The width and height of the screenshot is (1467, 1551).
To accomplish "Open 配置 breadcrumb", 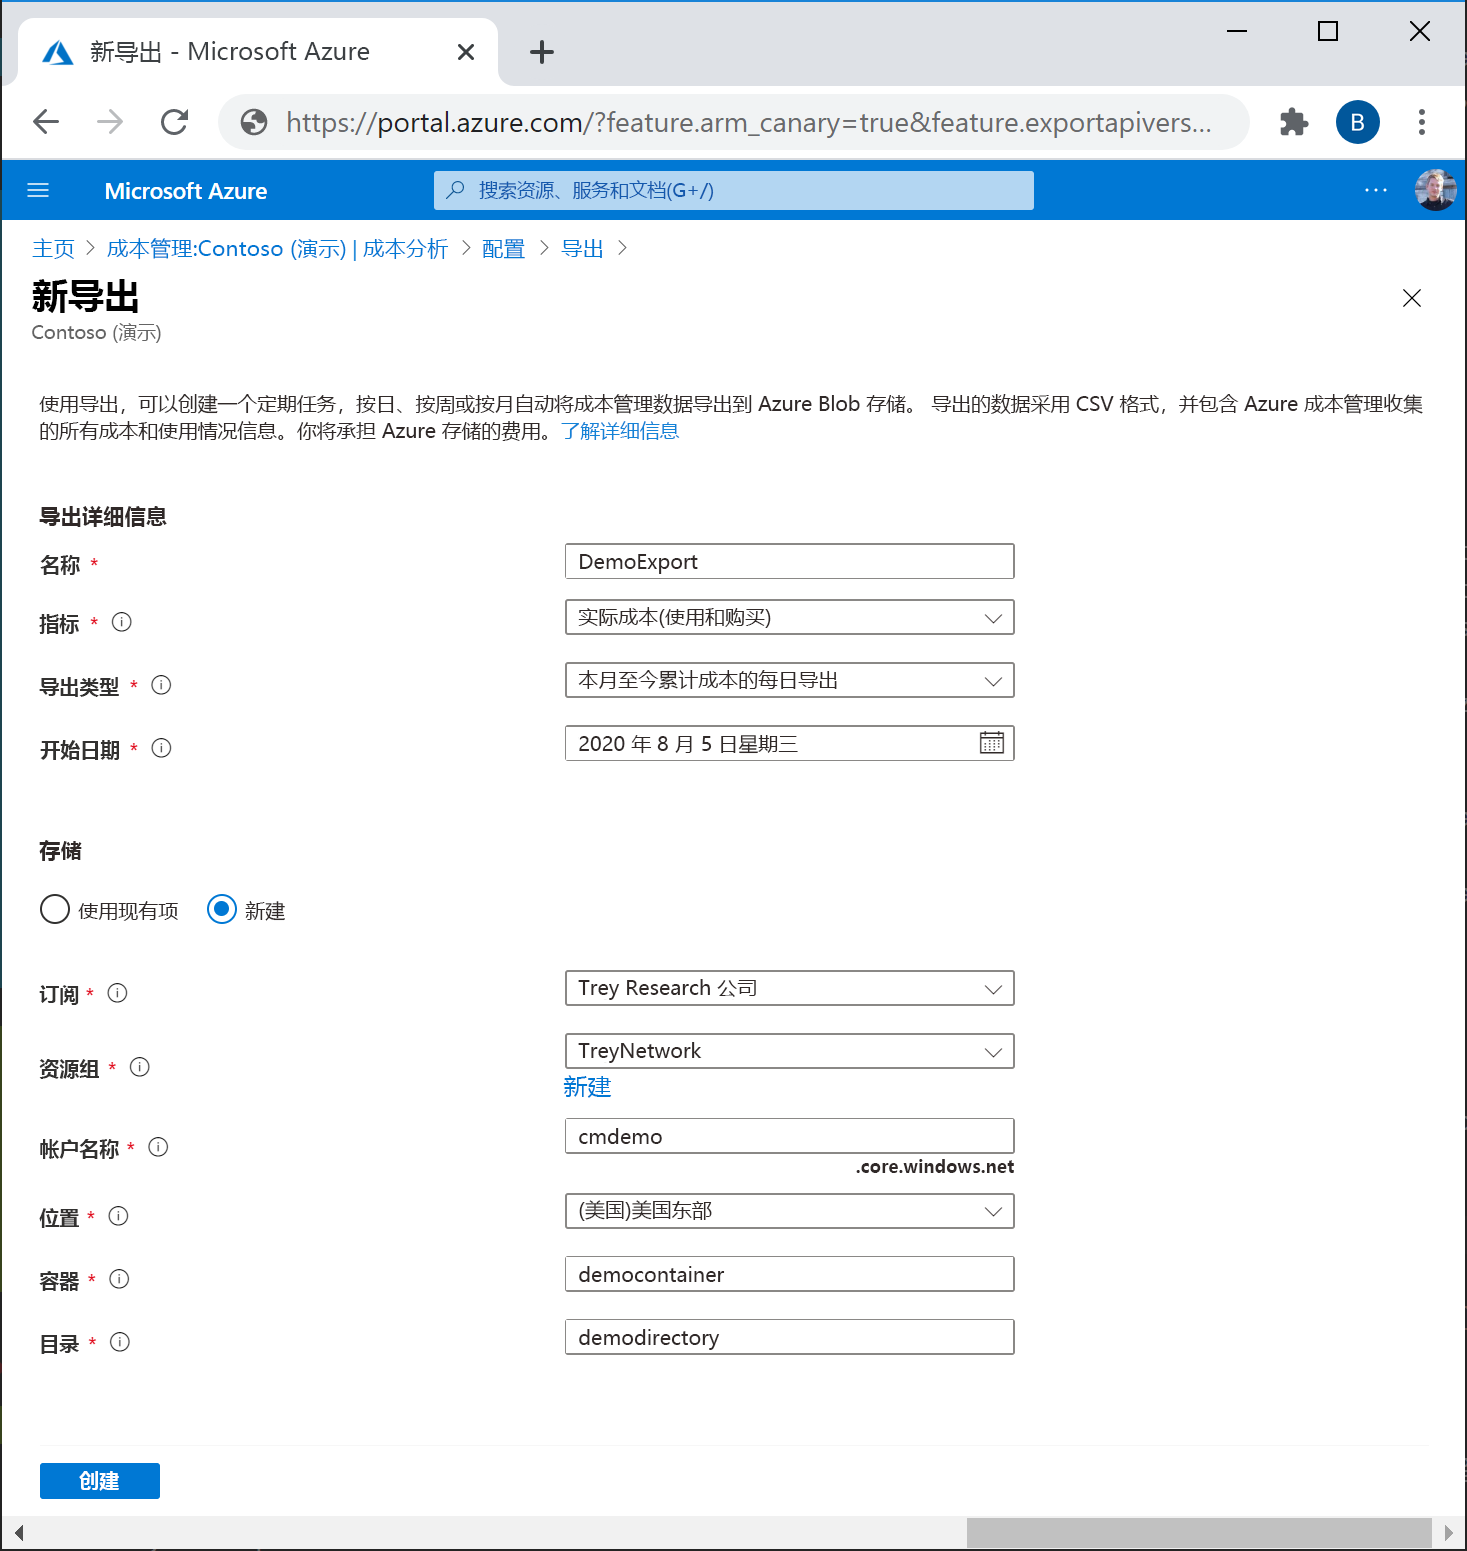I will point(503,248).
